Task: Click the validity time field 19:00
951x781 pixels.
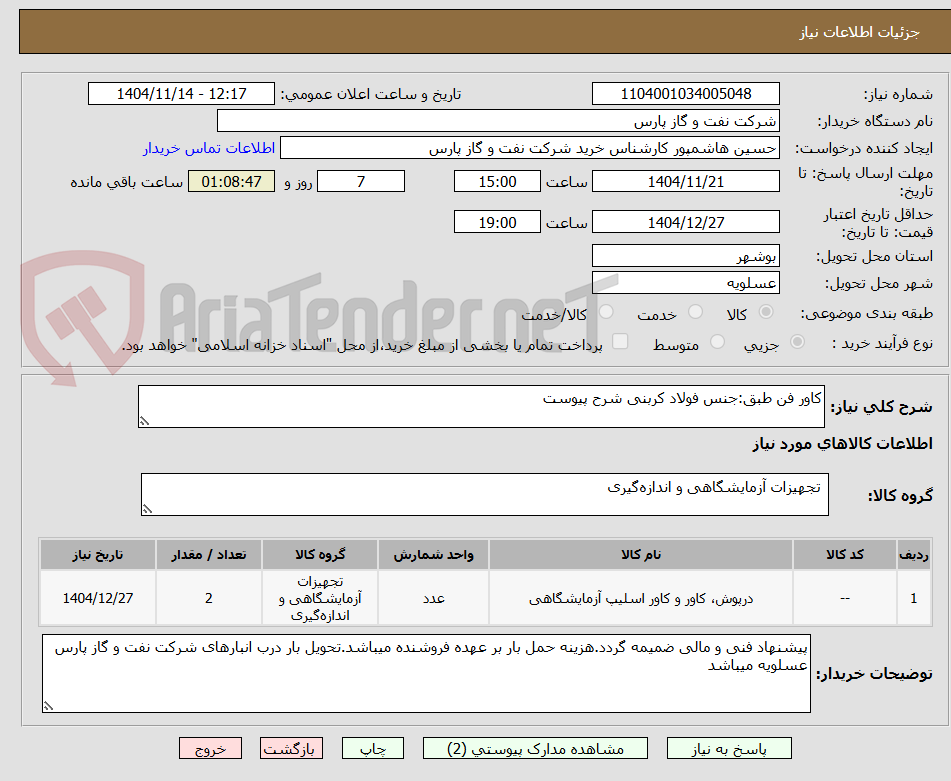Action: click(x=497, y=222)
